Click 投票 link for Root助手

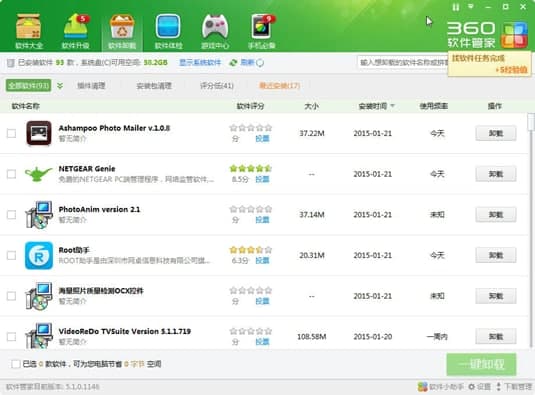point(262,261)
